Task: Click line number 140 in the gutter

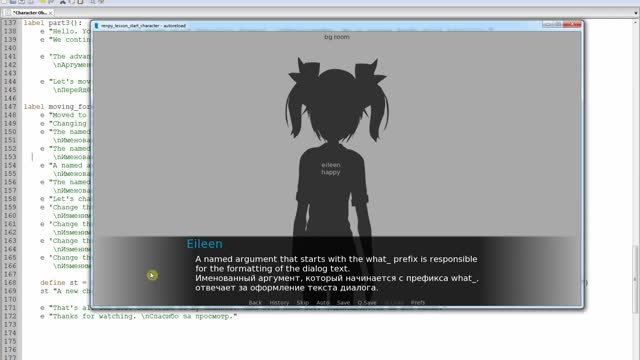Action: pos(10,48)
